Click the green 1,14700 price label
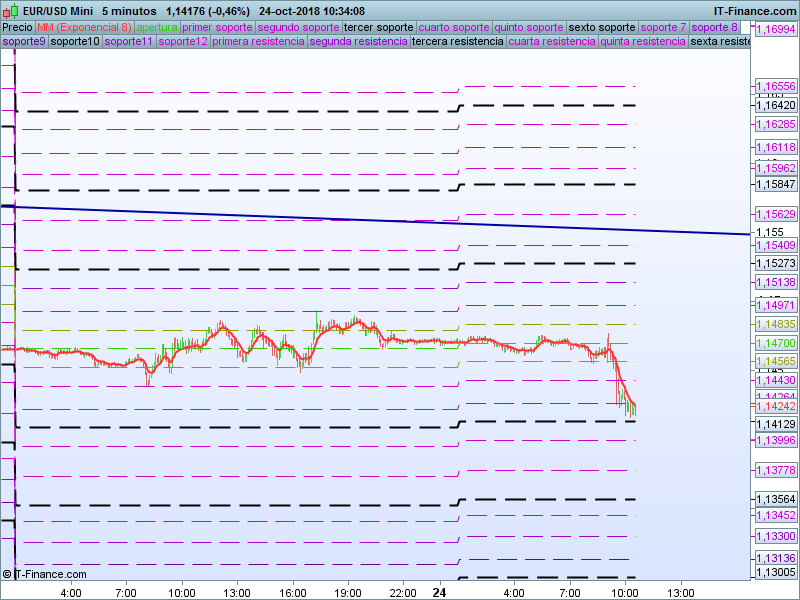Image resolution: width=800 pixels, height=600 pixels. click(x=775, y=343)
